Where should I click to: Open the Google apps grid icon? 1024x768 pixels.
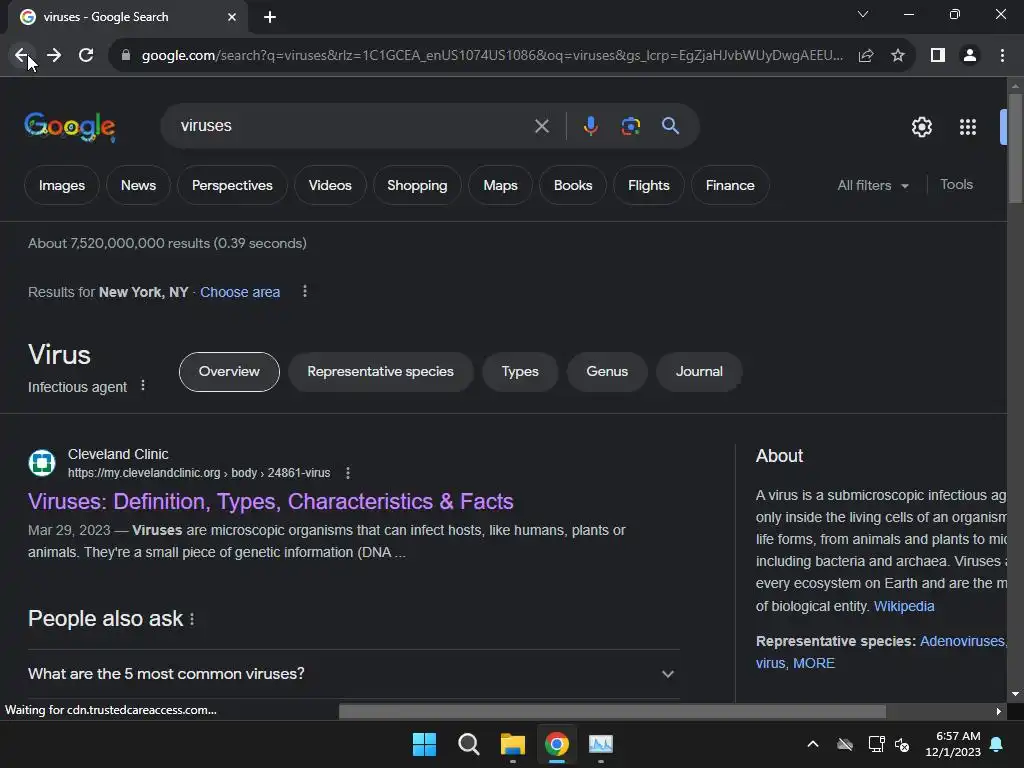pos(968,127)
